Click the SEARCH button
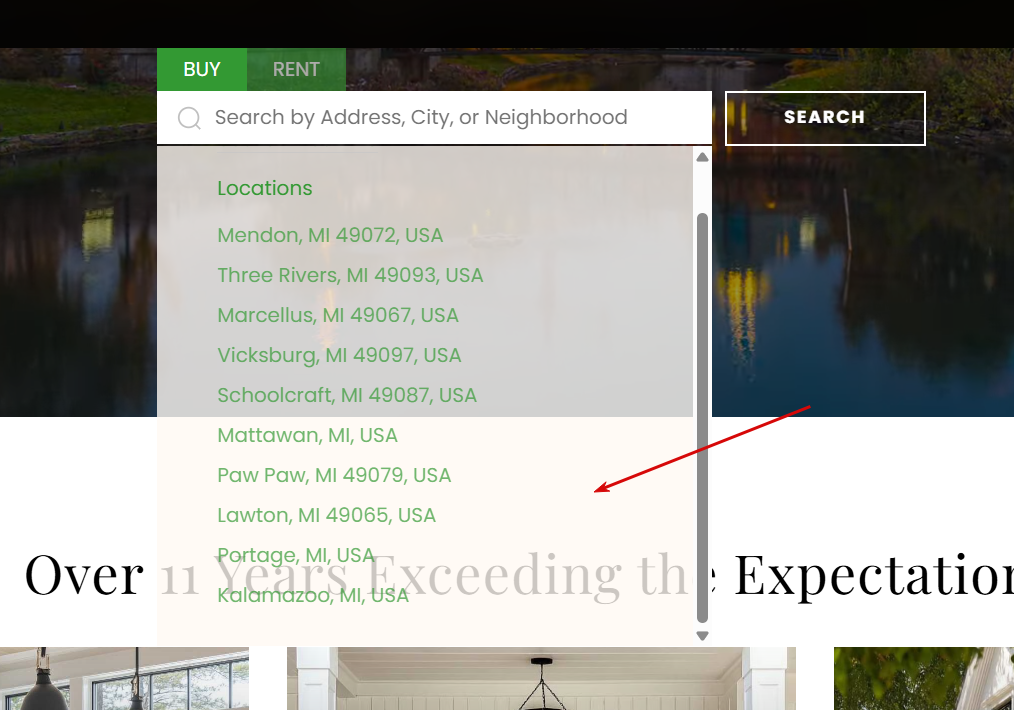1014x710 pixels. [x=825, y=118]
